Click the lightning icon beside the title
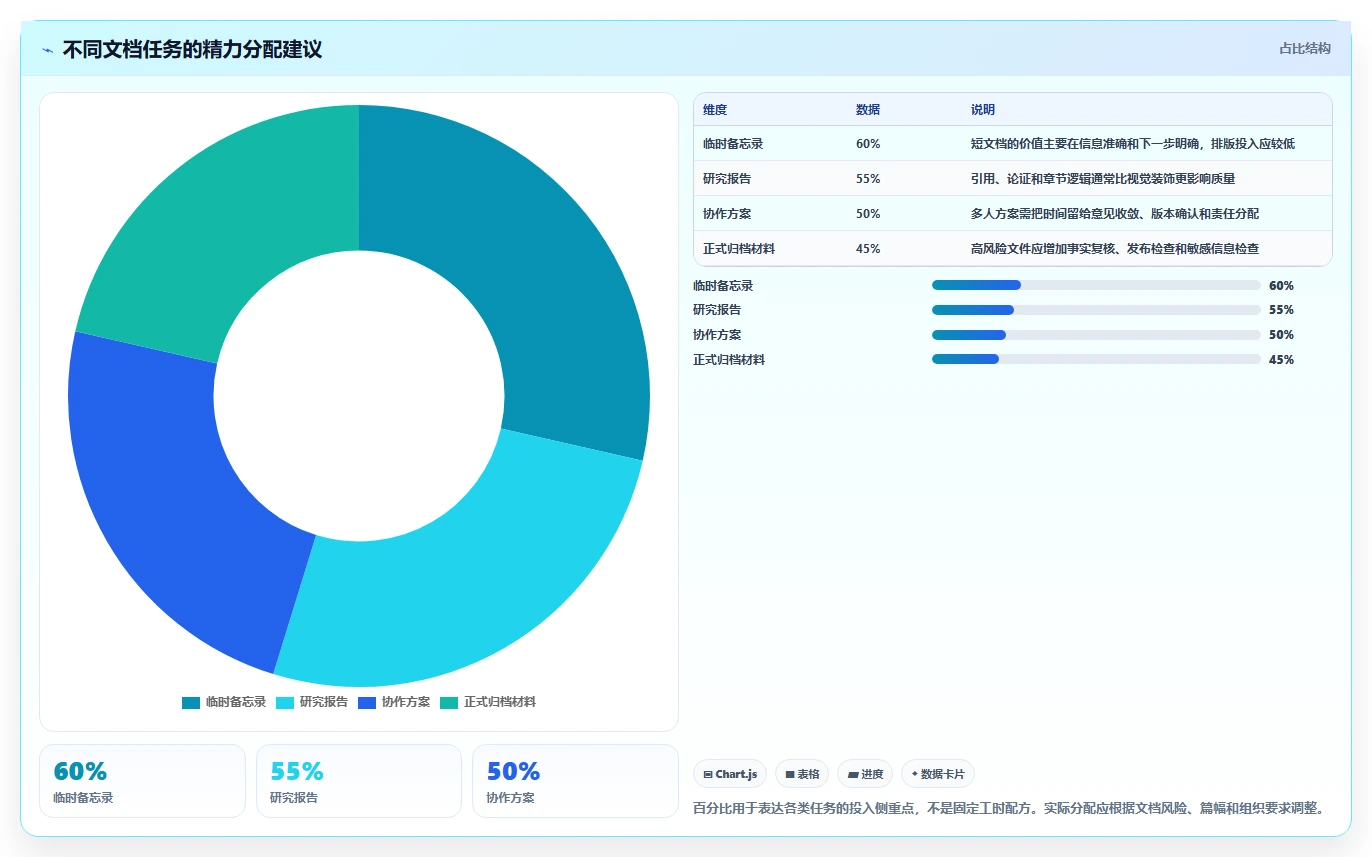The image size is (1372, 857). click(x=48, y=50)
